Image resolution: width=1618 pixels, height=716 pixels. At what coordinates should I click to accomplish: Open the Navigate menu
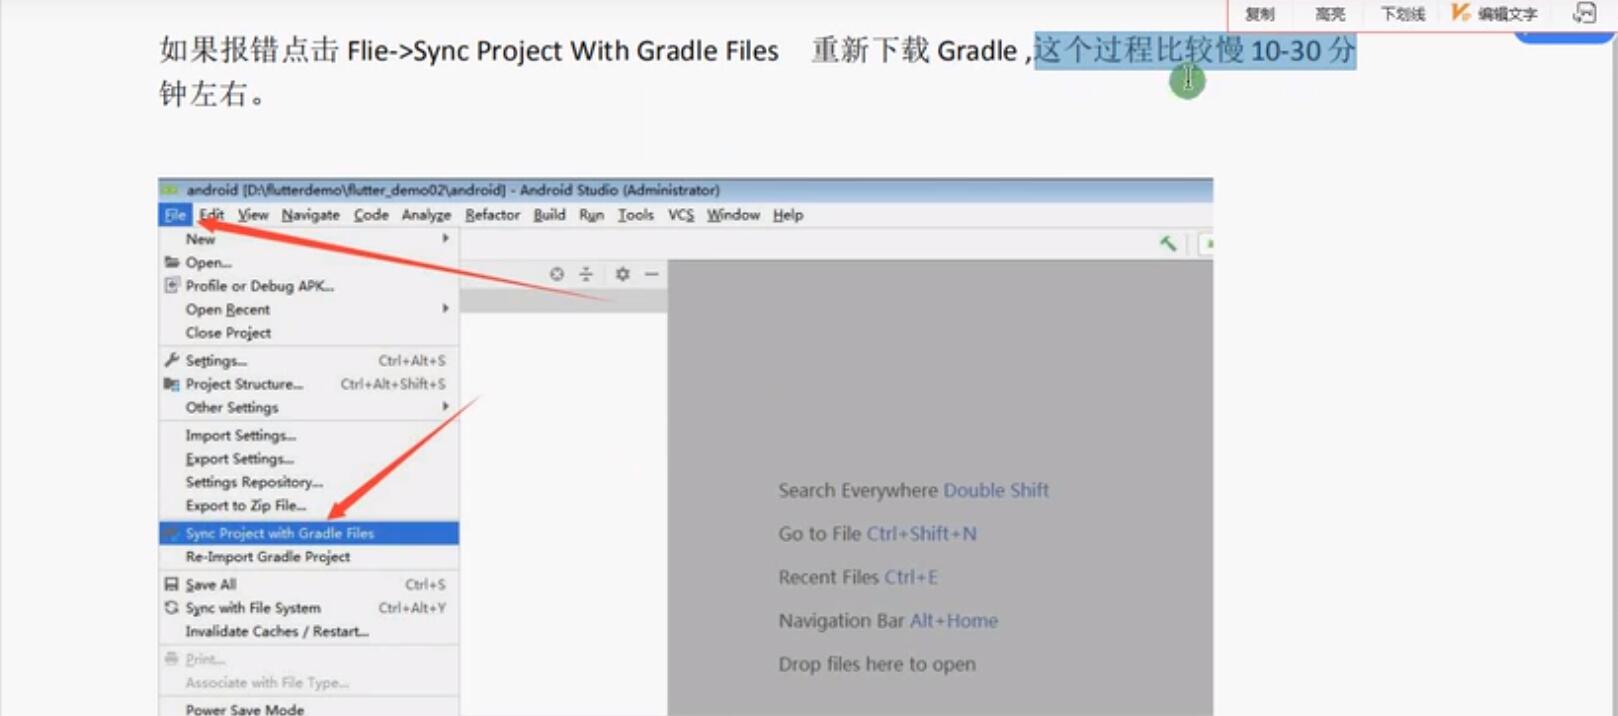[310, 215]
